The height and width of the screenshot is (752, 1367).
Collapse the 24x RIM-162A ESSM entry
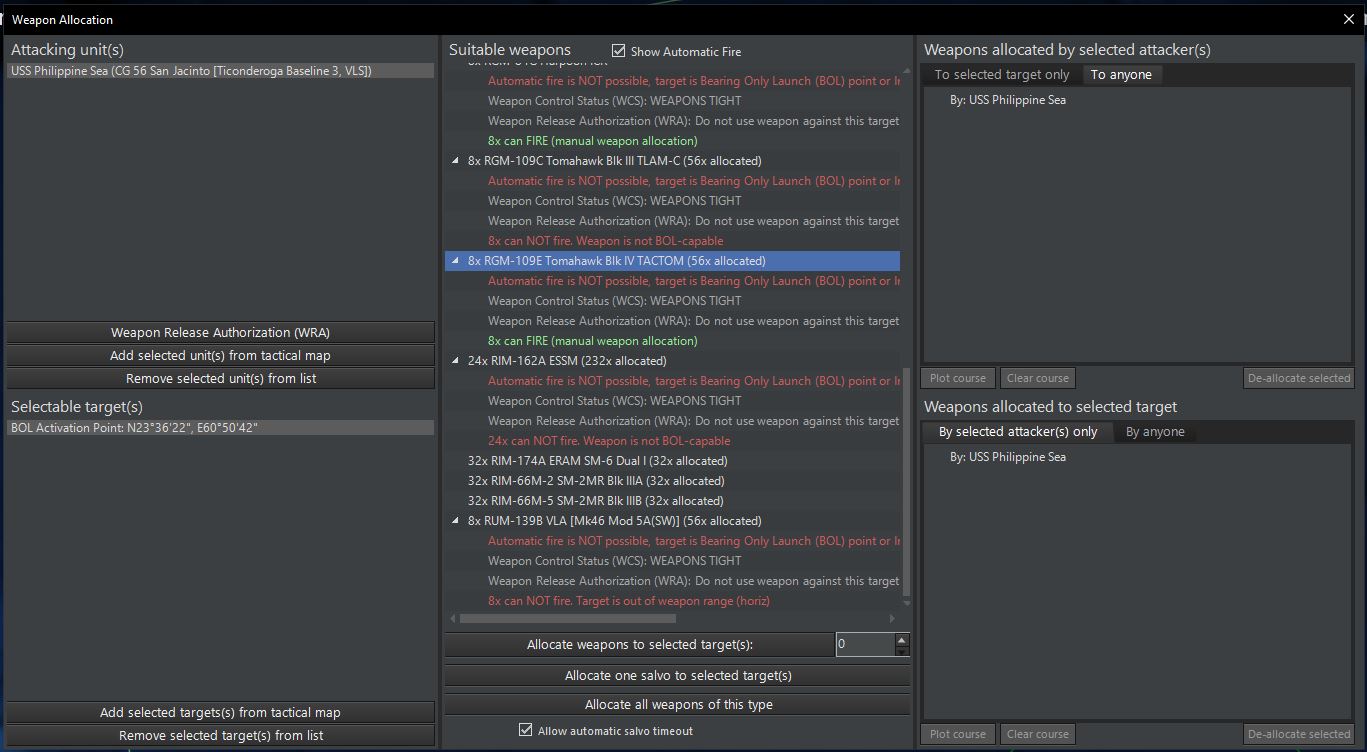coord(456,361)
